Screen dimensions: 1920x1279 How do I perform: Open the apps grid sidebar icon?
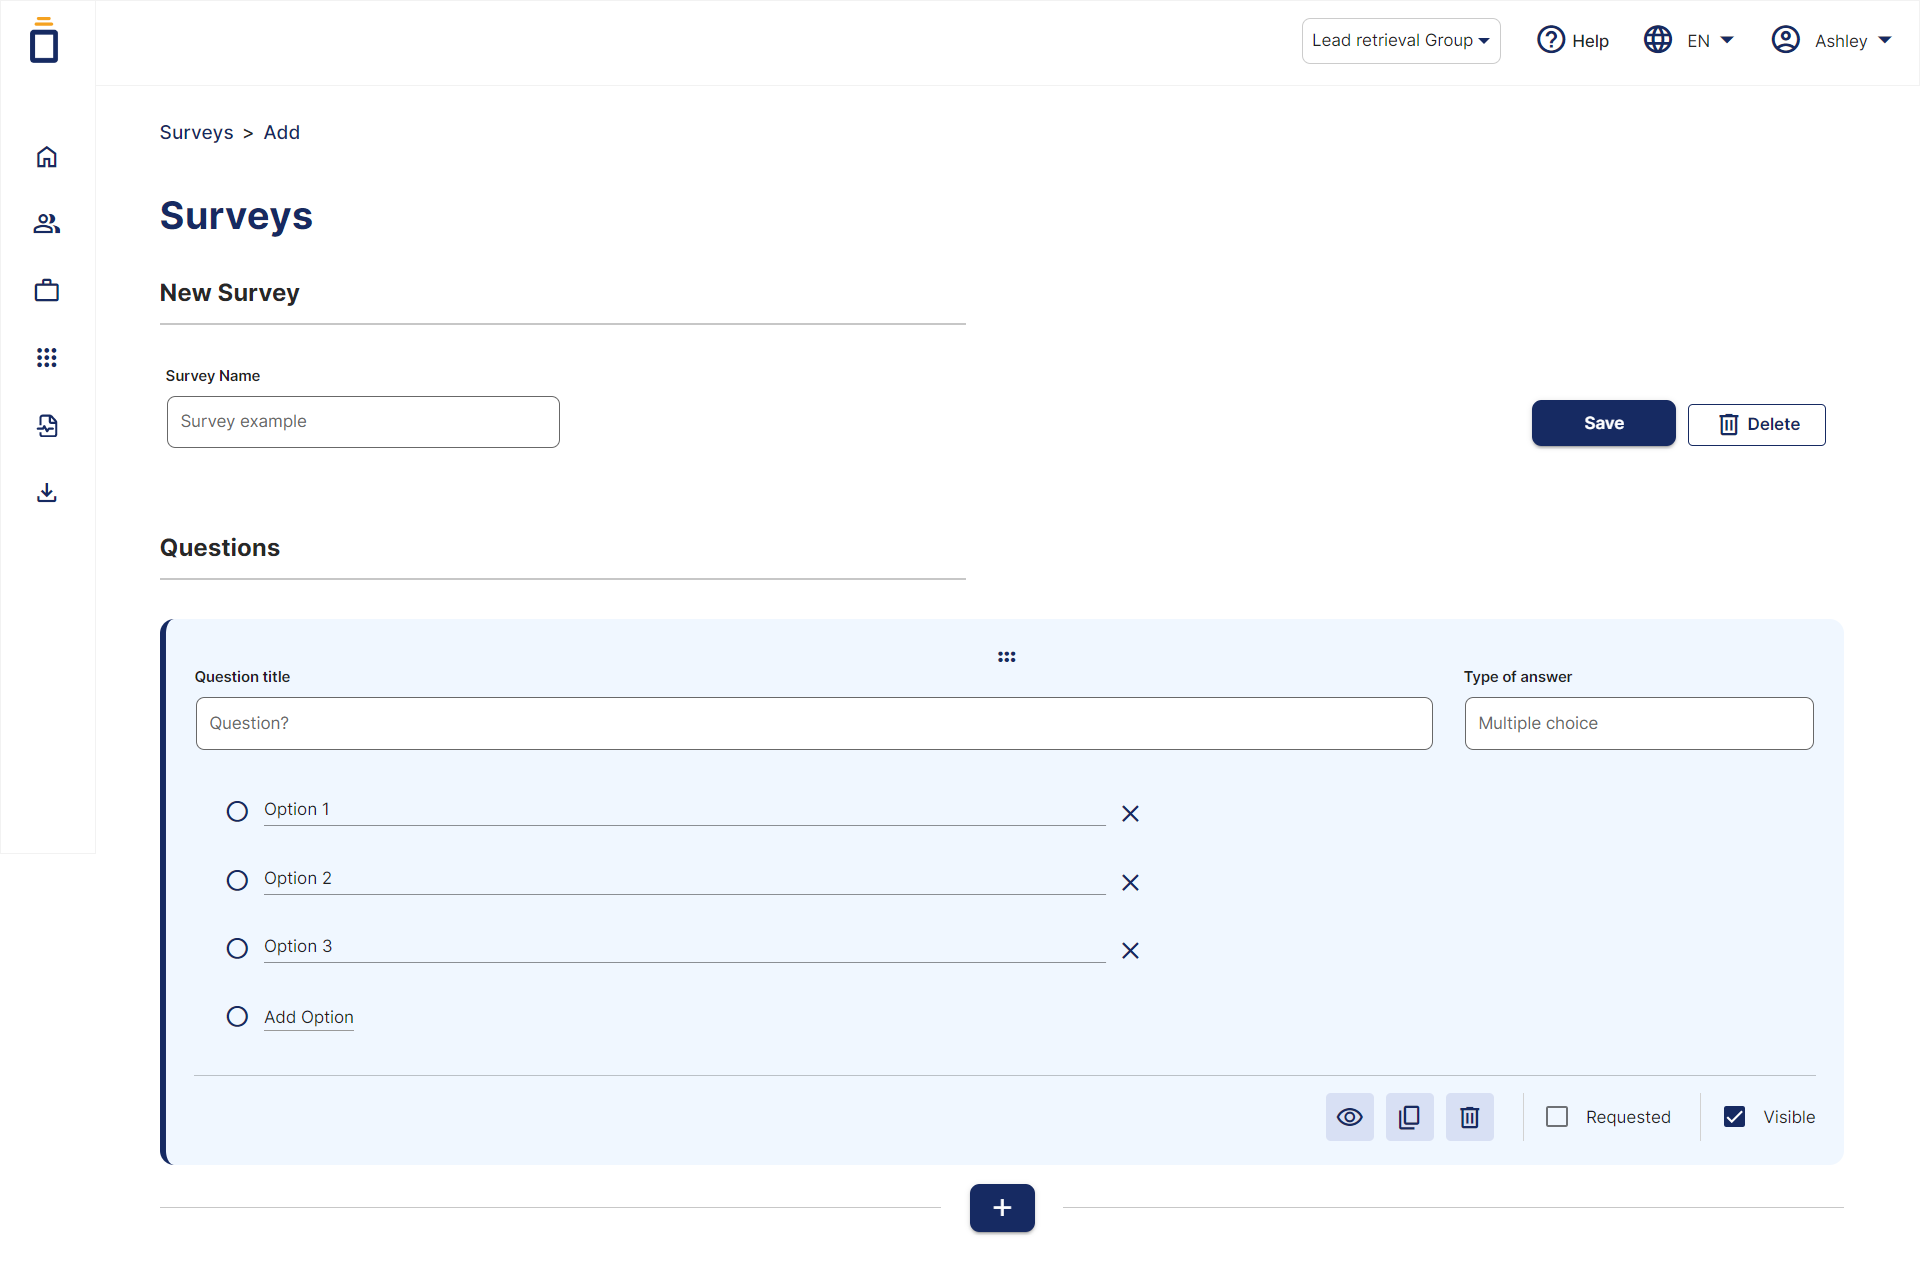pyautogui.click(x=47, y=357)
